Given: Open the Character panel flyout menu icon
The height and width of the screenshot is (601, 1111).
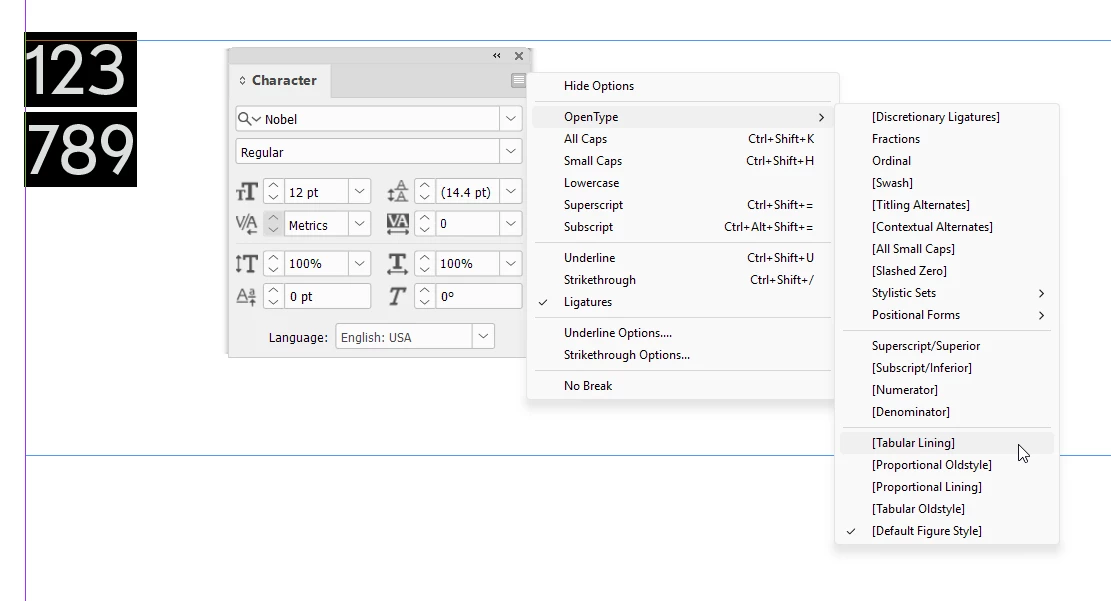Looking at the screenshot, I should [x=518, y=80].
